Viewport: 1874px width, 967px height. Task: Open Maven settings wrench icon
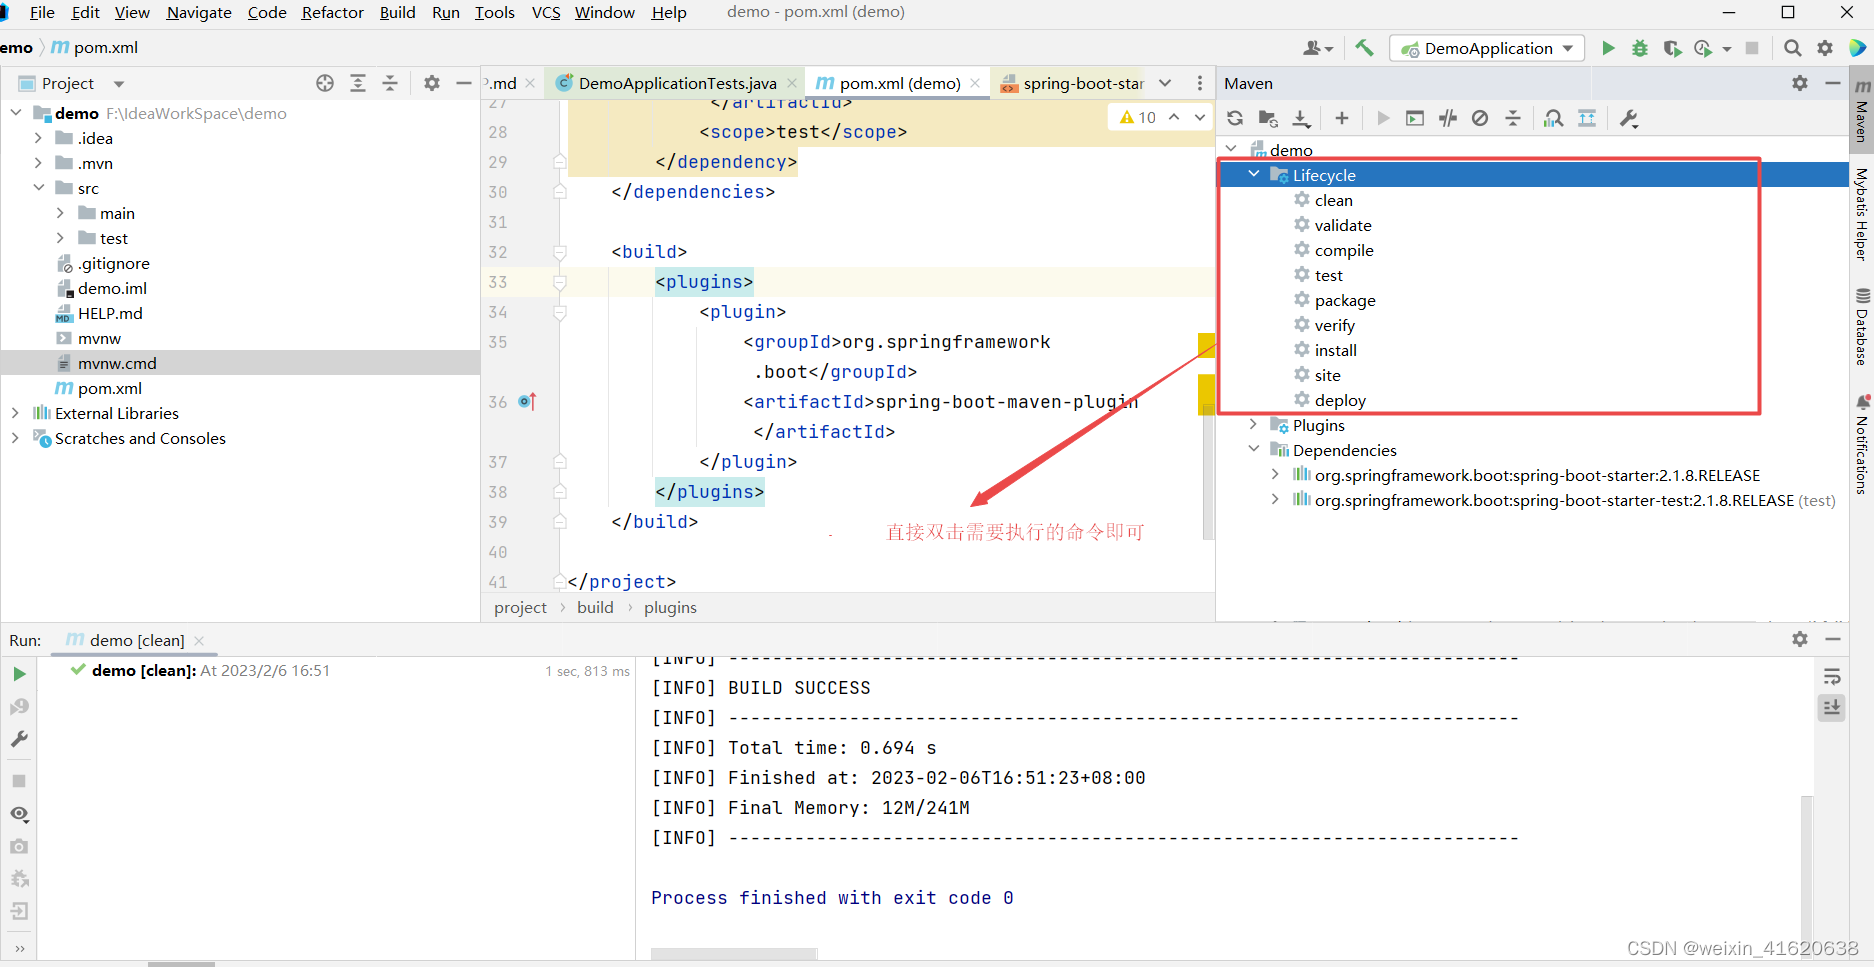click(x=1629, y=118)
